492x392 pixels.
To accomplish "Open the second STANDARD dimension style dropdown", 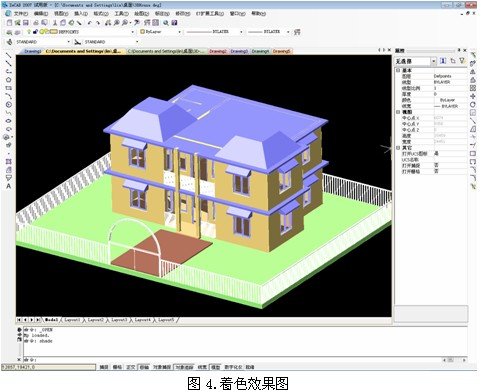I will [x=137, y=42].
